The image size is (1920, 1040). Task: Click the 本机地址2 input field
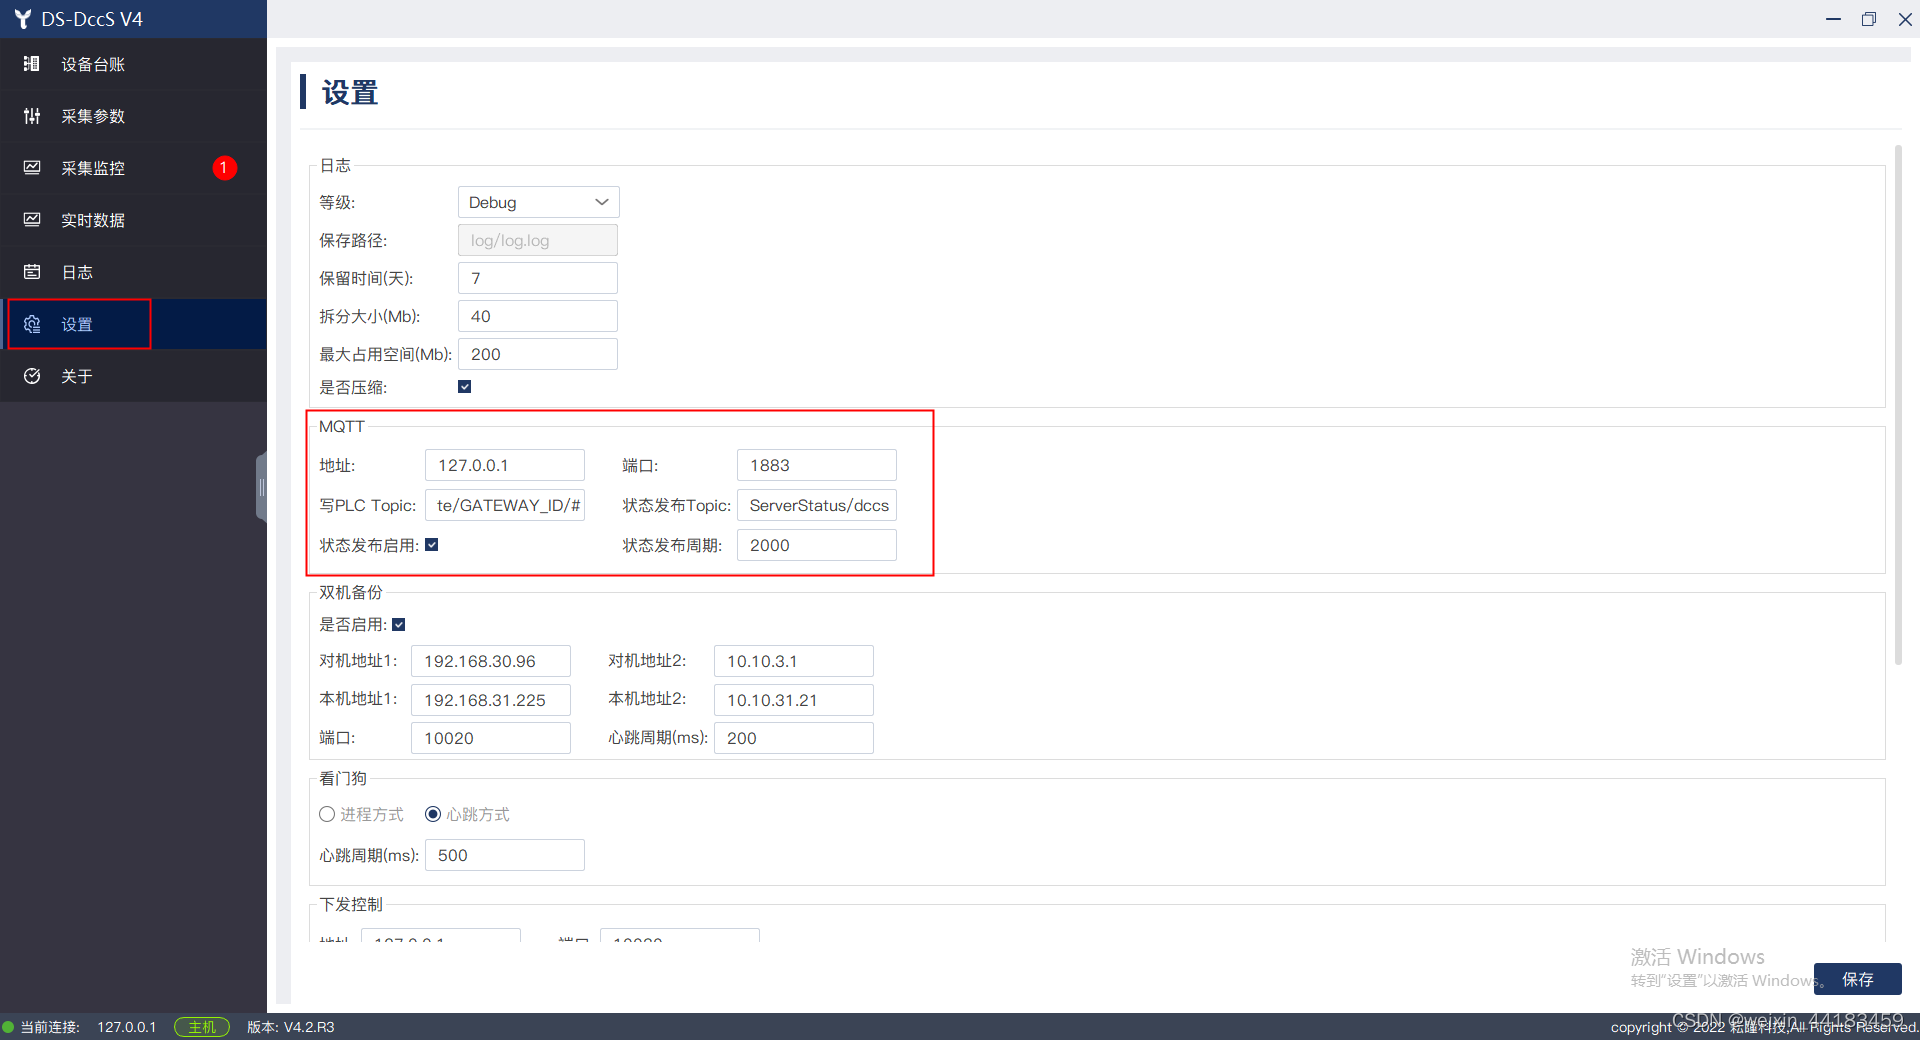(794, 700)
